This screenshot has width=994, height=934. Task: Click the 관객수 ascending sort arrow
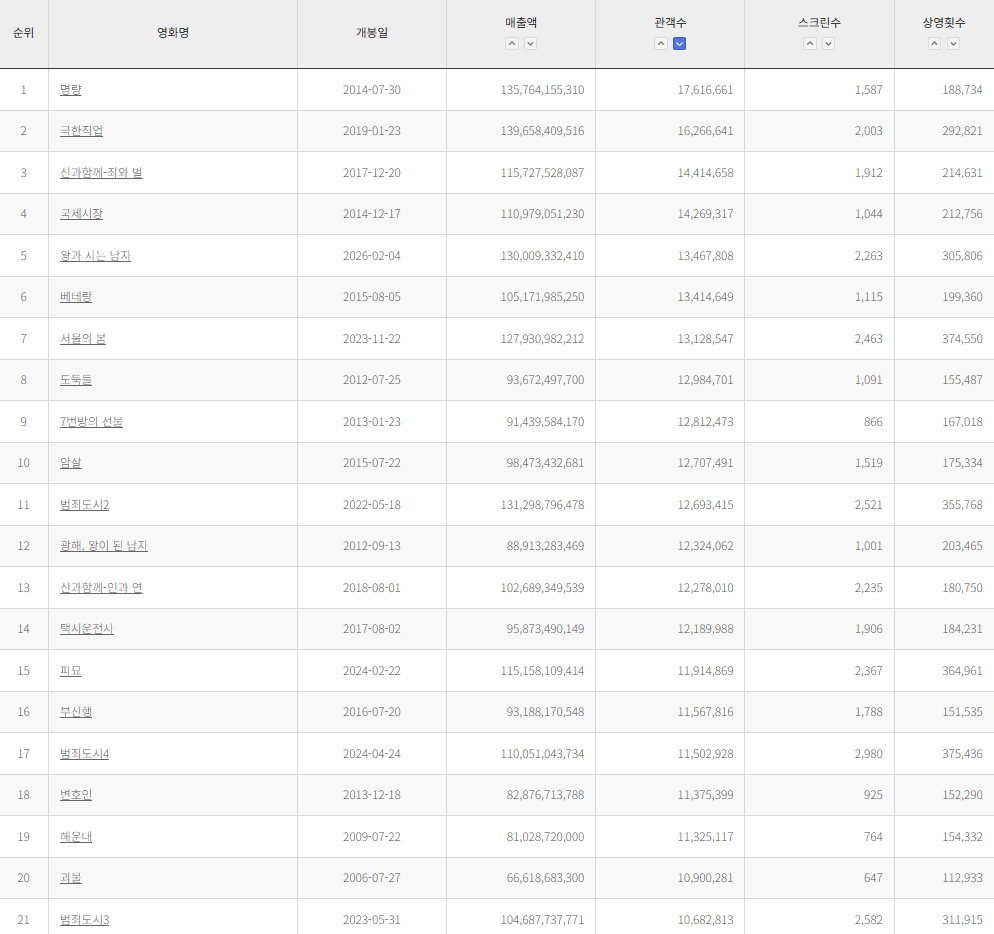660,43
